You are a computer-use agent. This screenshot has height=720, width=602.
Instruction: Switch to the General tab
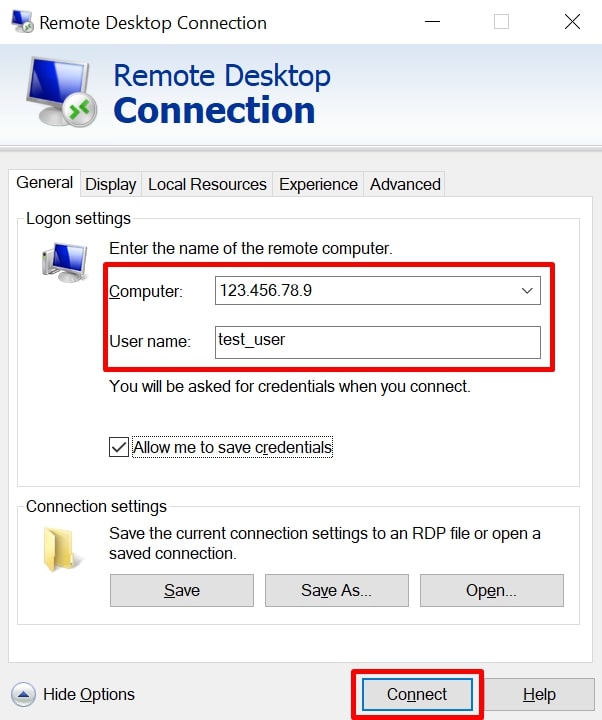pyautogui.click(x=45, y=183)
